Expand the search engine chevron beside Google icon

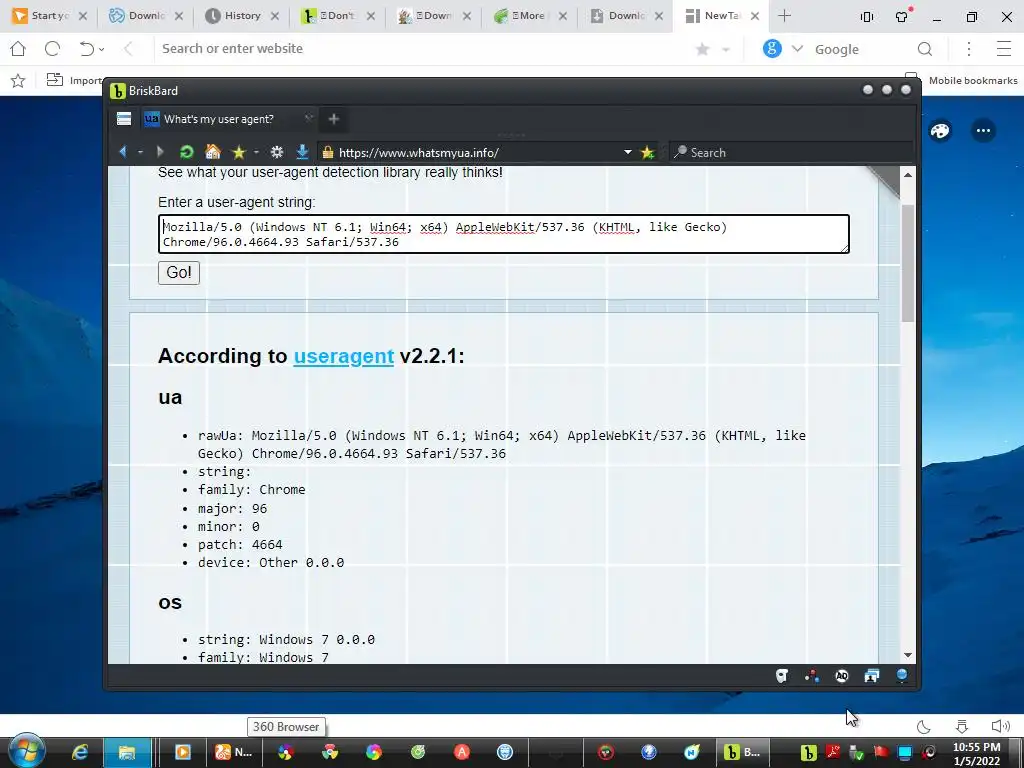[797, 49]
